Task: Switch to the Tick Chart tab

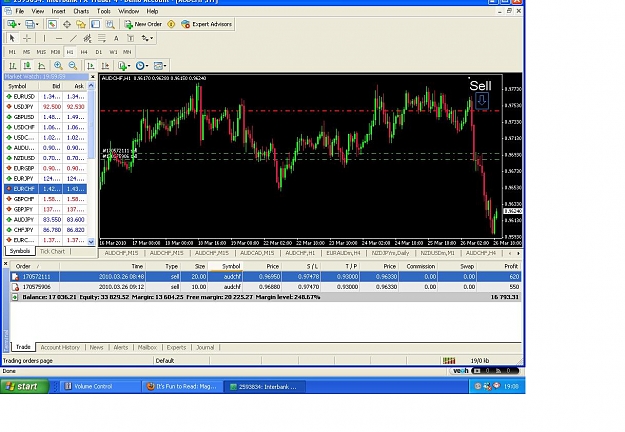Action: click(x=52, y=251)
